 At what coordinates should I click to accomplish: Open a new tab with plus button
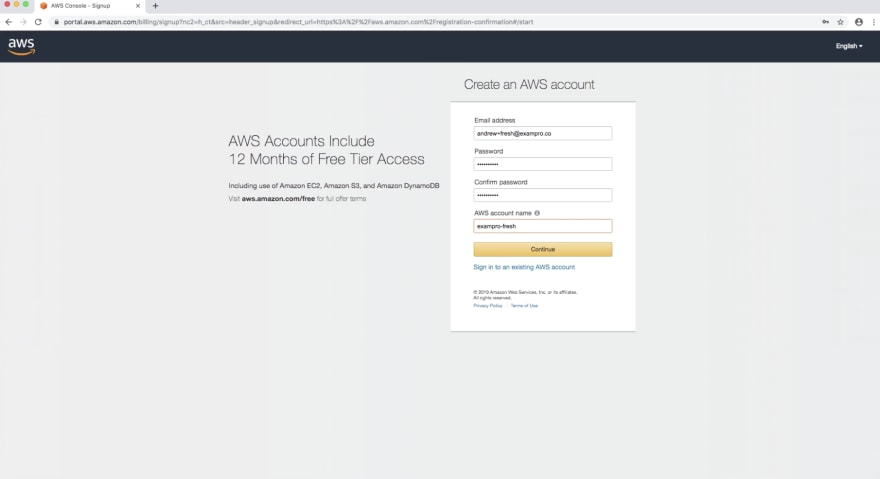click(155, 6)
